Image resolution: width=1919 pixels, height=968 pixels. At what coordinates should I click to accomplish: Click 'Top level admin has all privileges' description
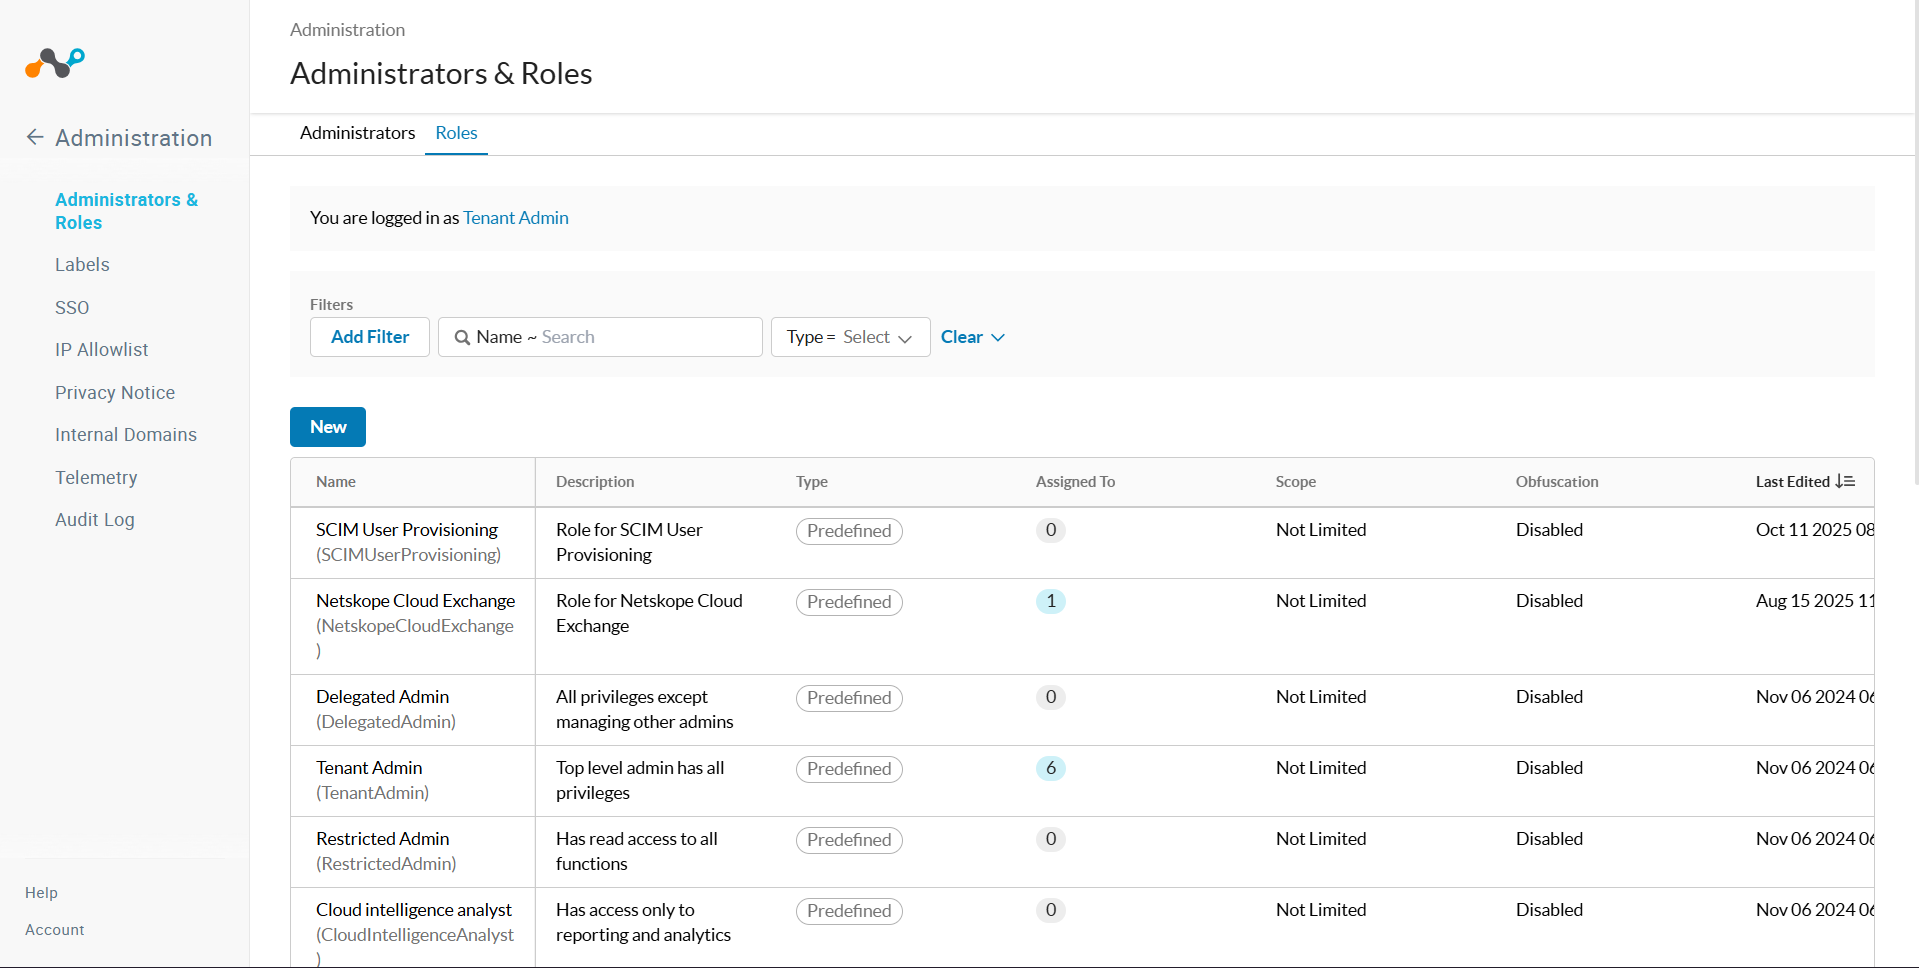pyautogui.click(x=640, y=780)
